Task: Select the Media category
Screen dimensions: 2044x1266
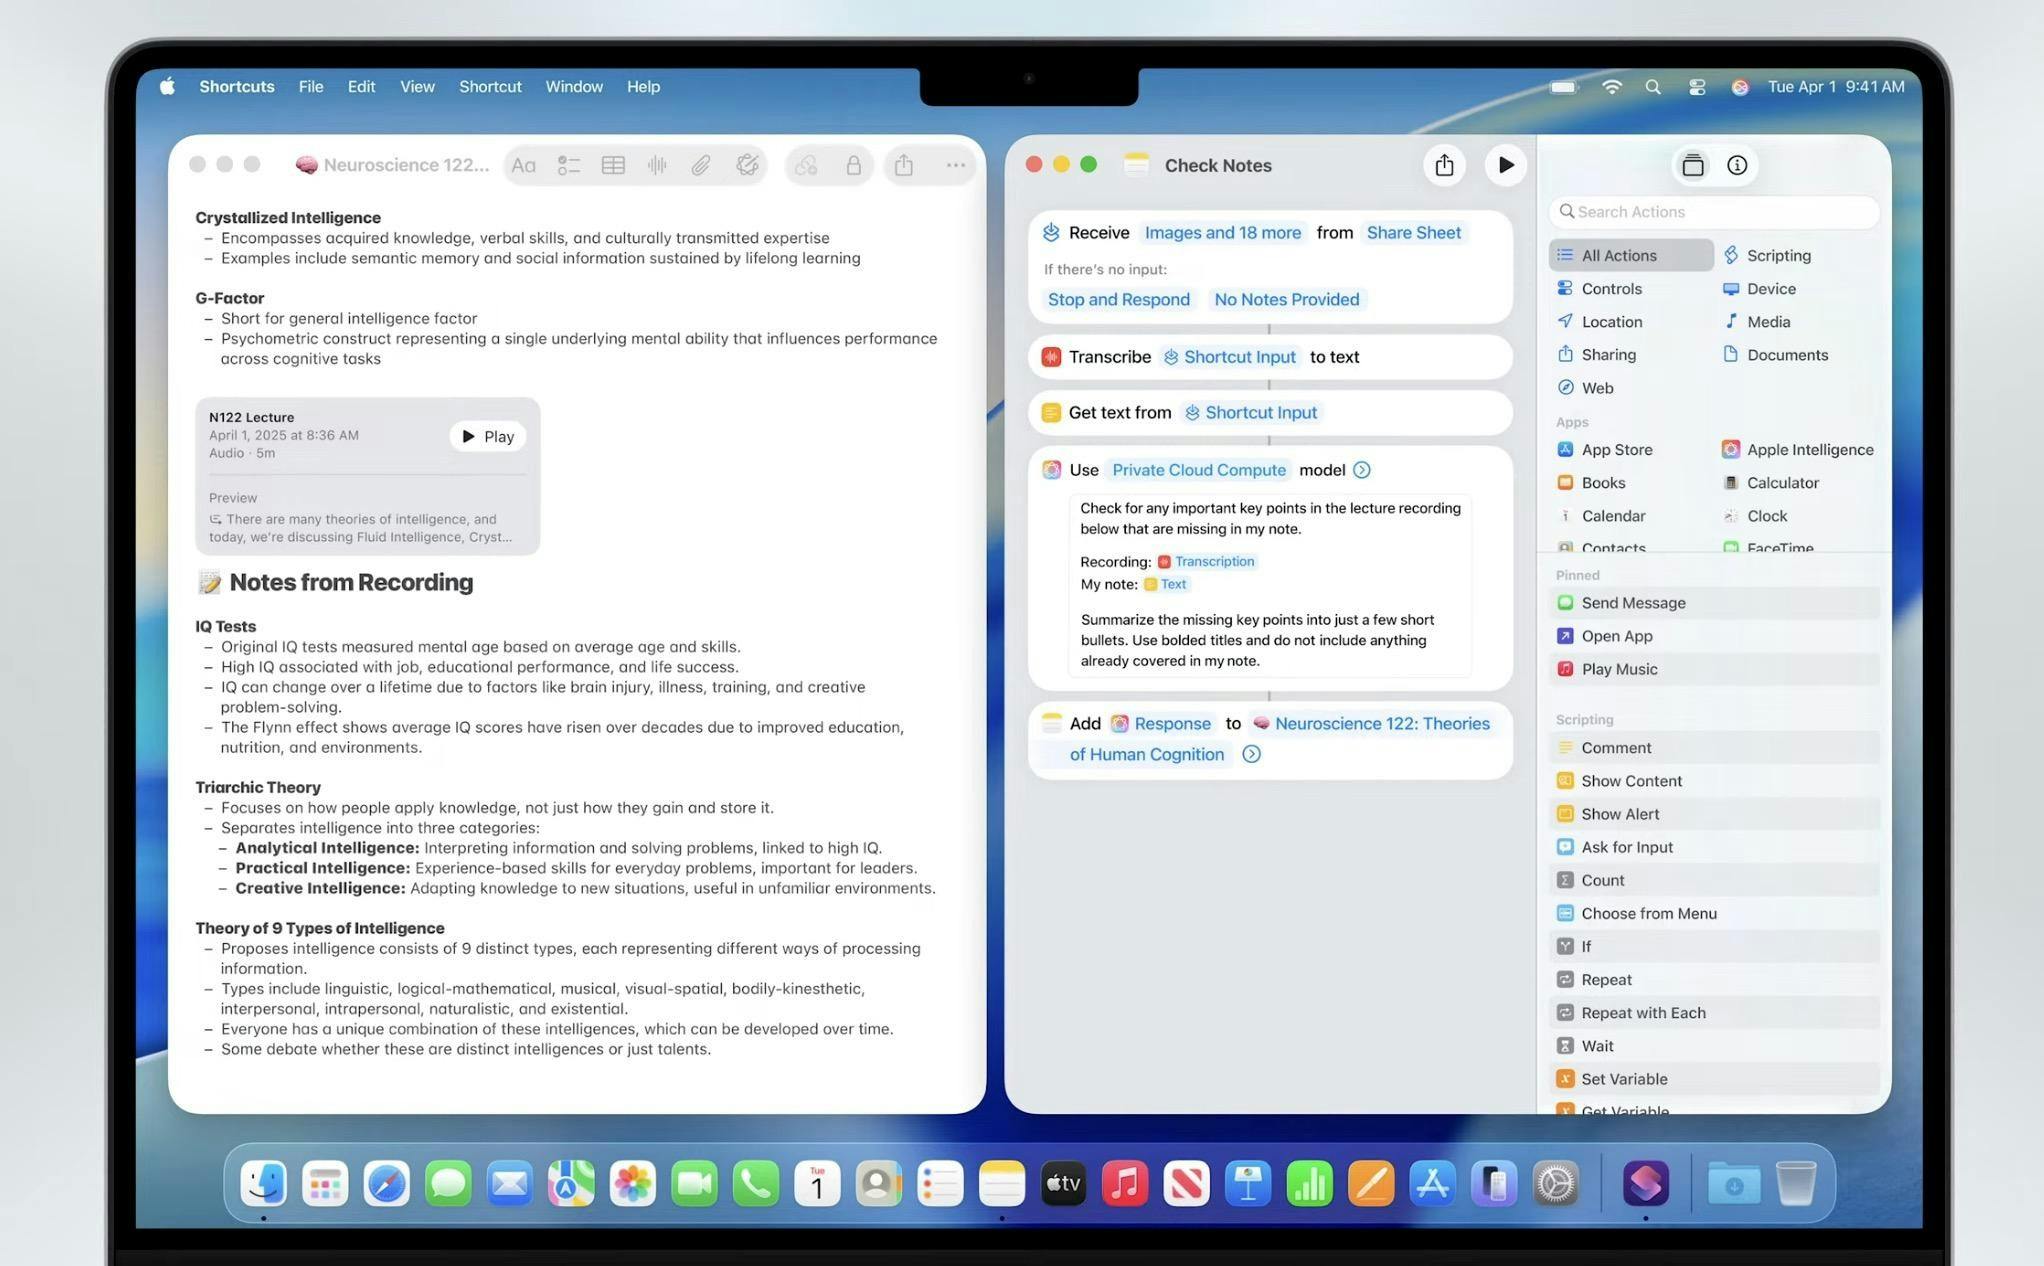Action: 1756,322
